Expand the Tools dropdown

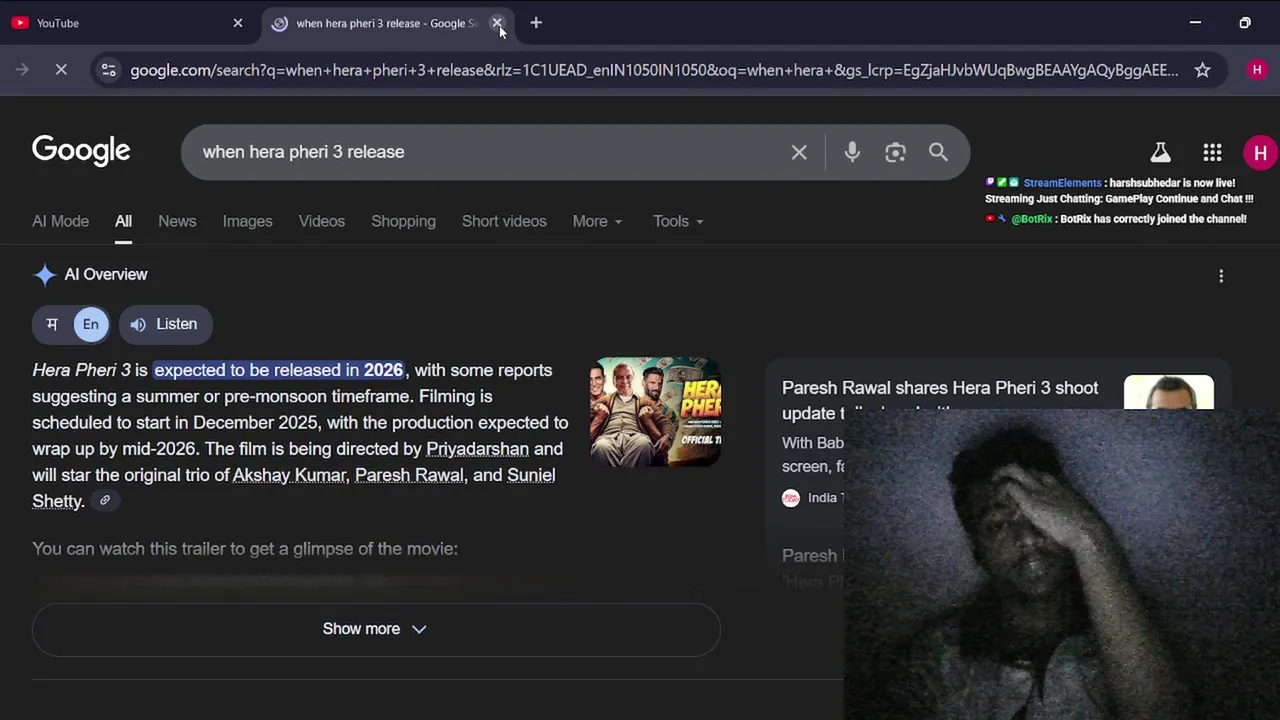click(x=678, y=221)
